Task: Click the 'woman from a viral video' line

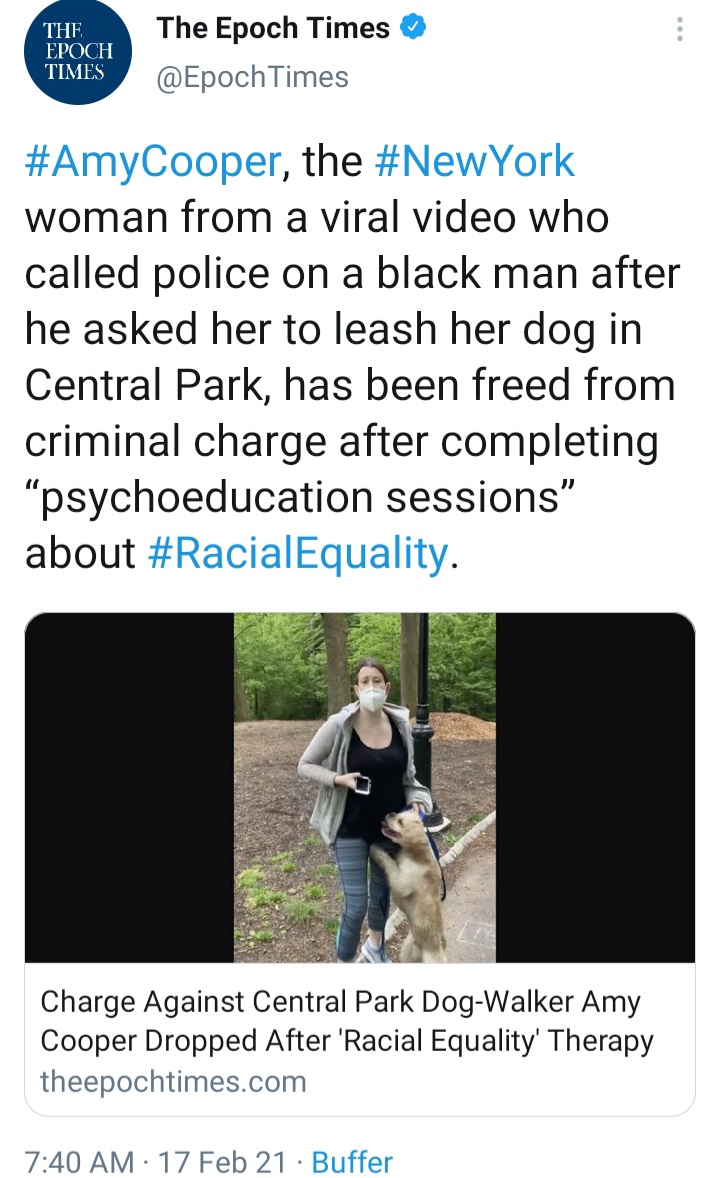Action: 317,217
